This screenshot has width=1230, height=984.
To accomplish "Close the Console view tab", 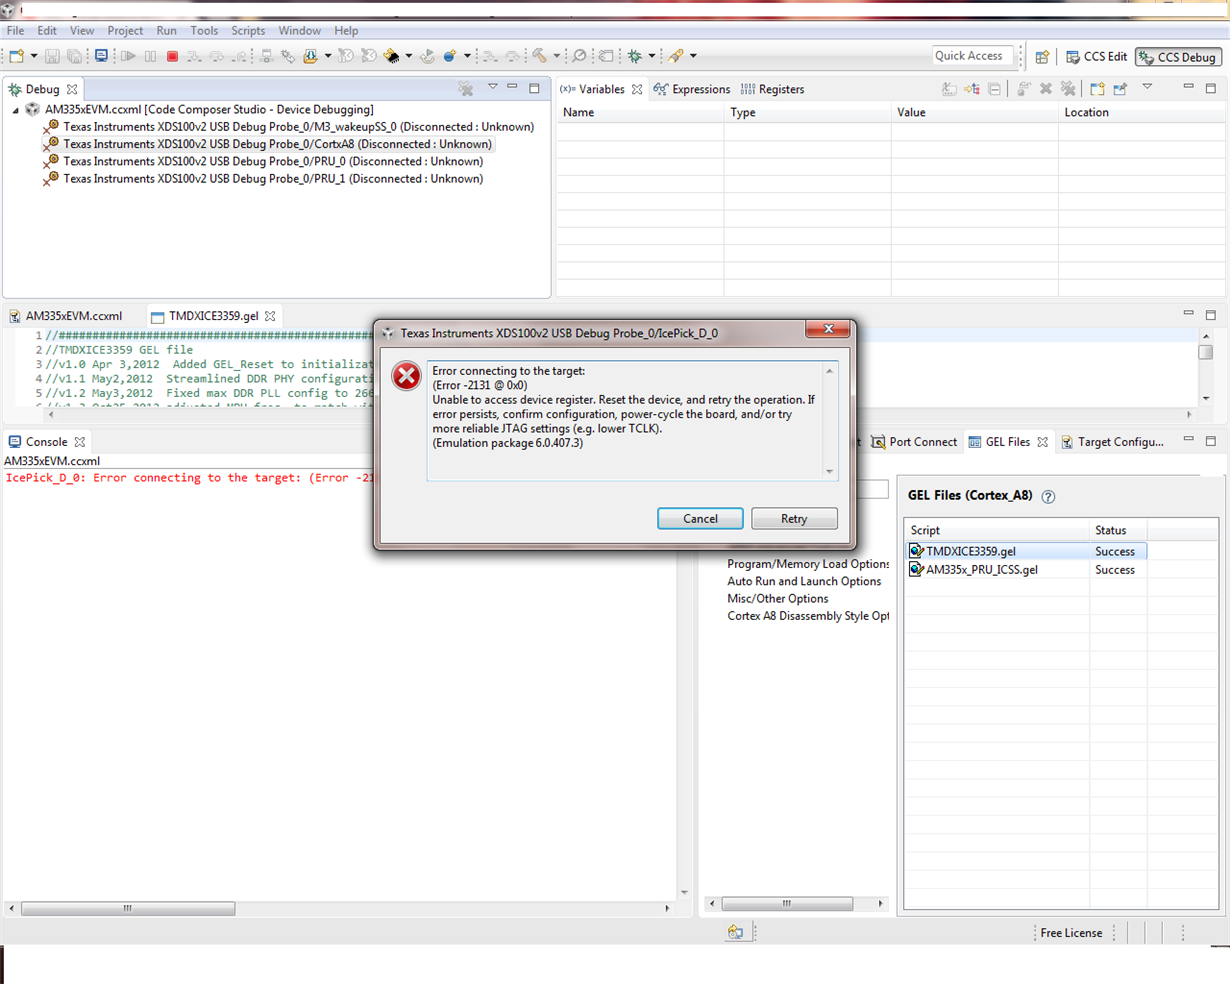I will tap(80, 441).
